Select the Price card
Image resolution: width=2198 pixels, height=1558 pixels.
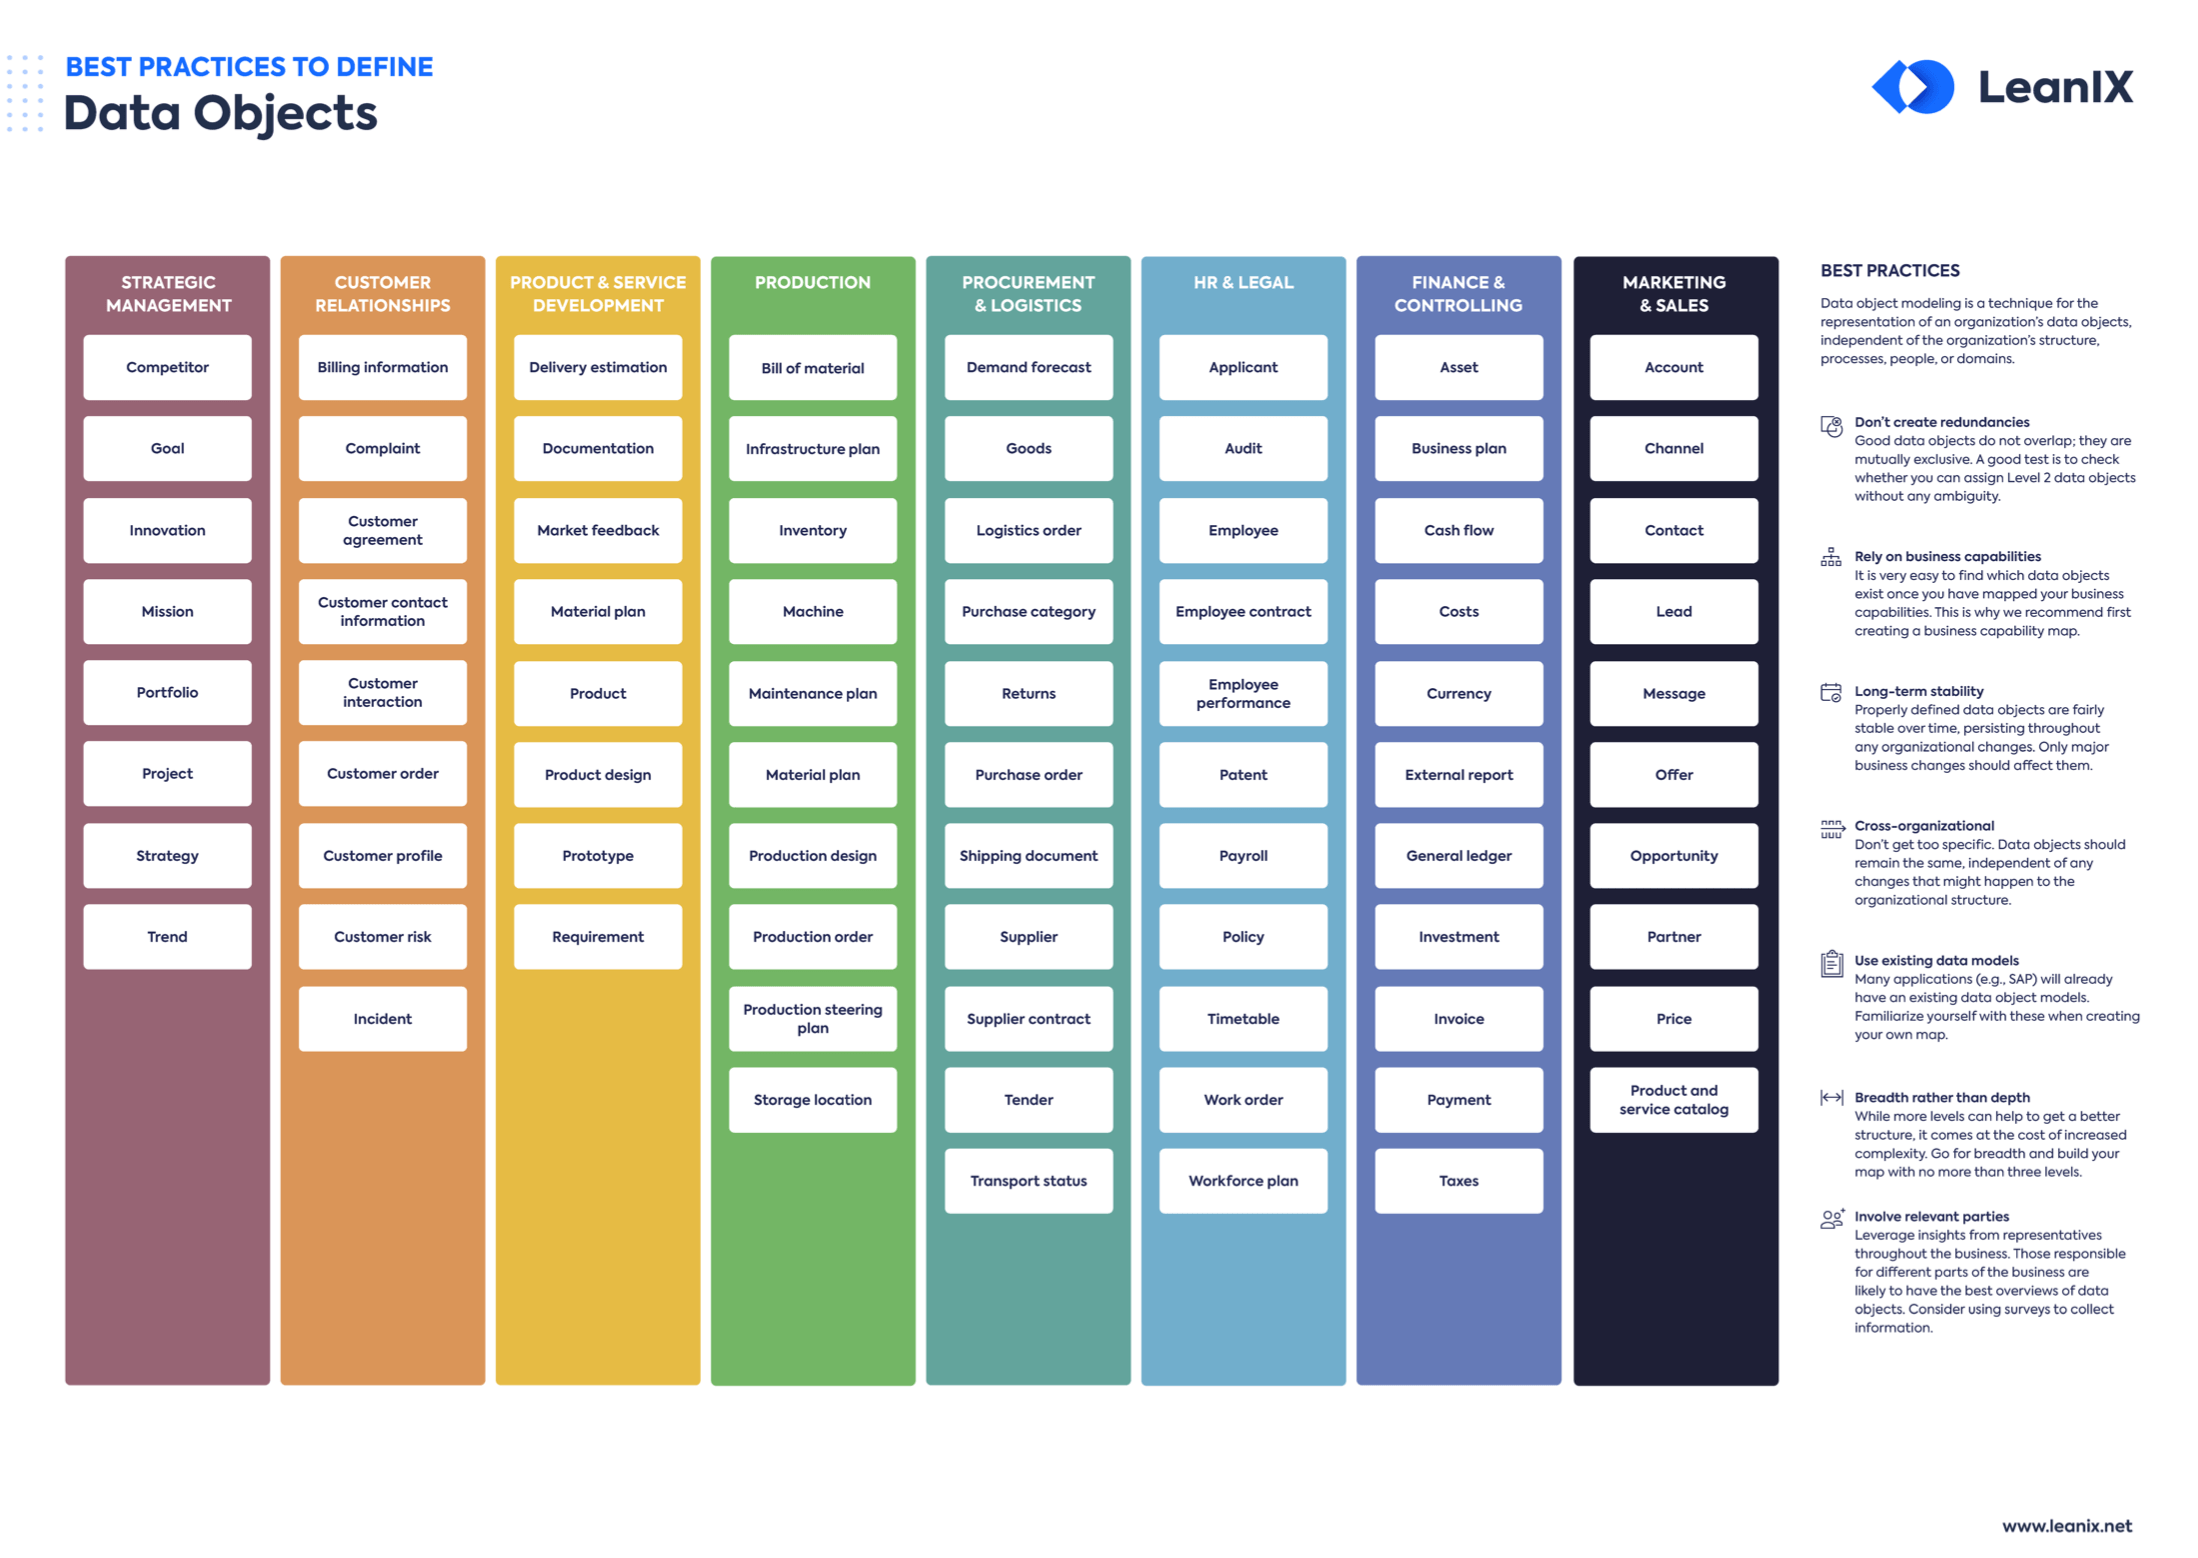(x=1672, y=1018)
